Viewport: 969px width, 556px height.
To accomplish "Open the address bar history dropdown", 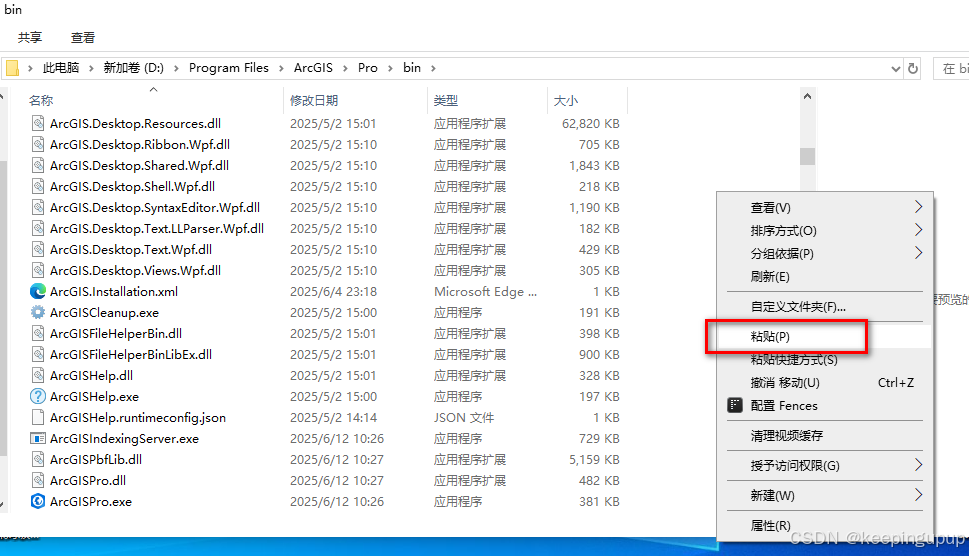I will (895, 69).
